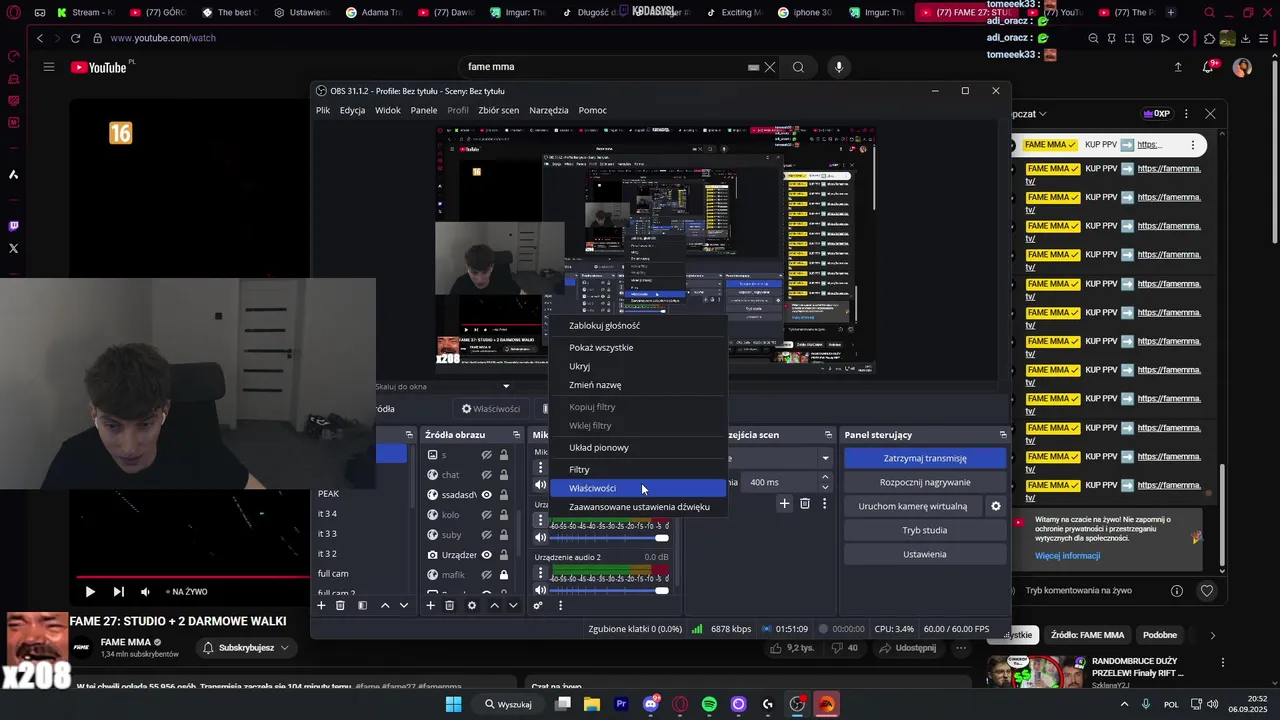Increase transition duration 400 ms stepper
This screenshot has width=1280, height=720.
click(825, 477)
